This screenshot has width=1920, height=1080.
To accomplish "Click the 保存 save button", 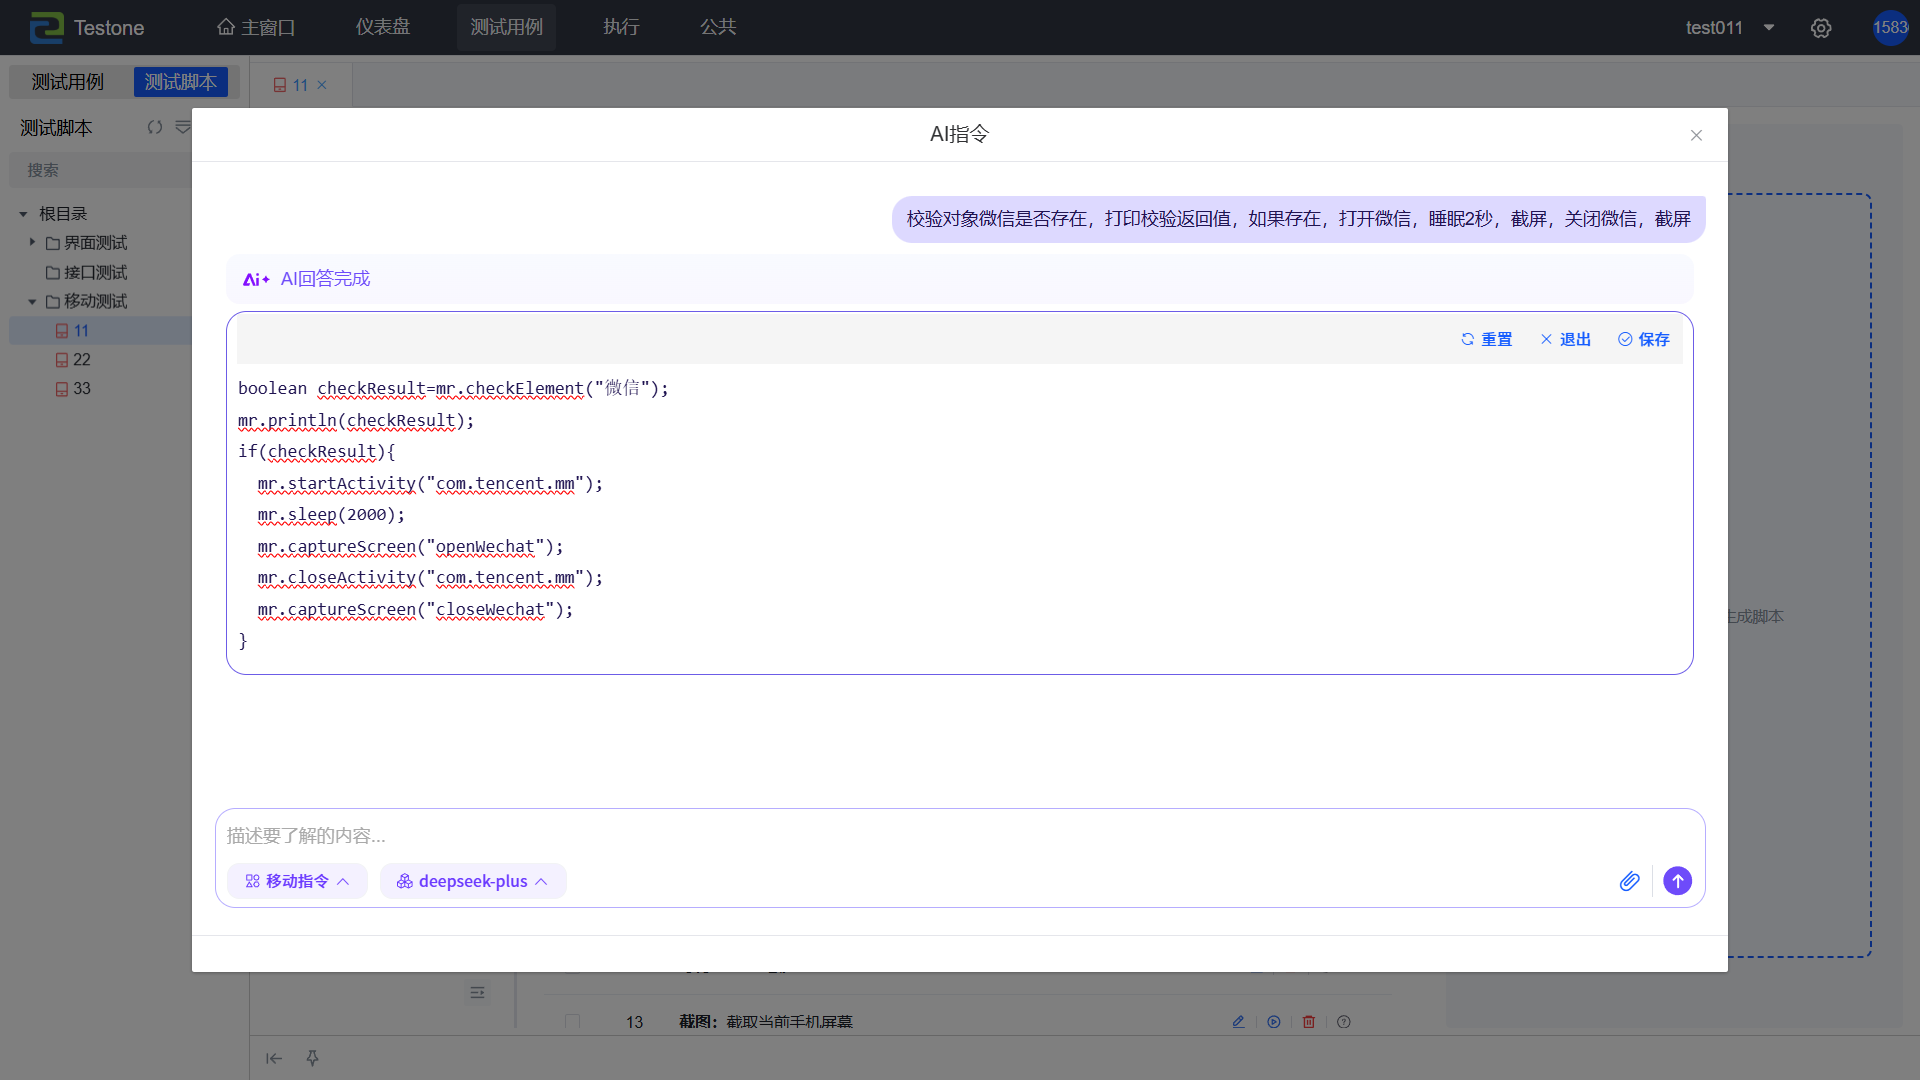I will click(x=1643, y=339).
